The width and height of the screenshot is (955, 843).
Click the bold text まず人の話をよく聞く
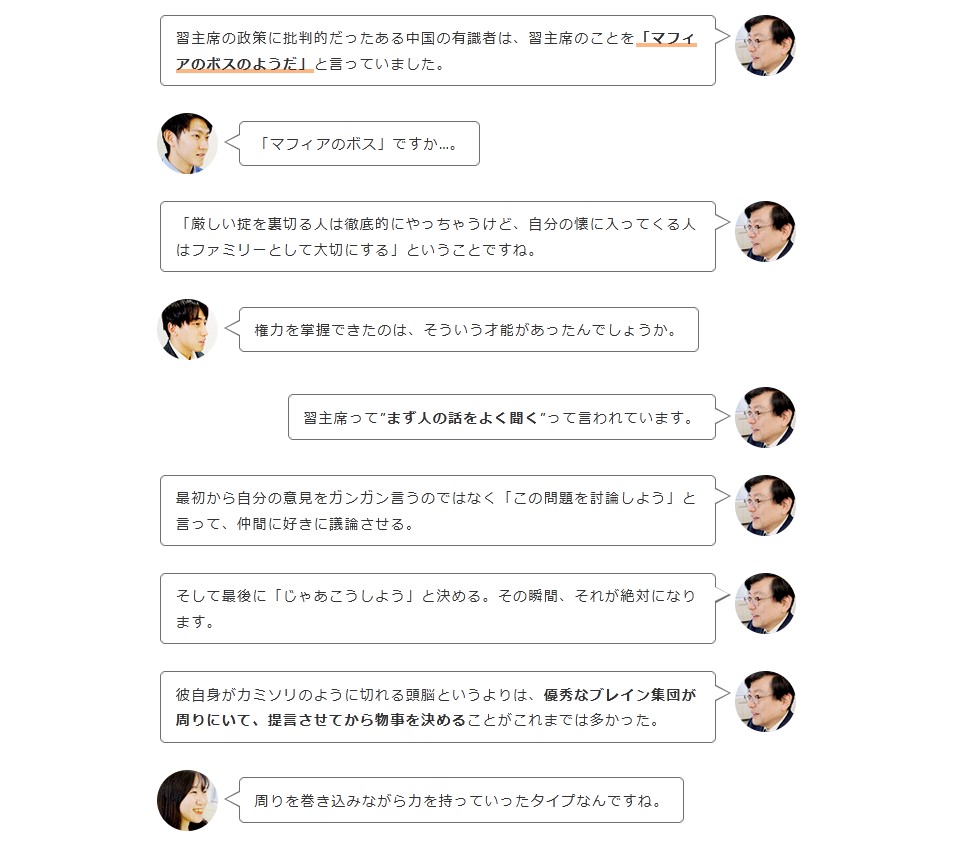point(463,418)
